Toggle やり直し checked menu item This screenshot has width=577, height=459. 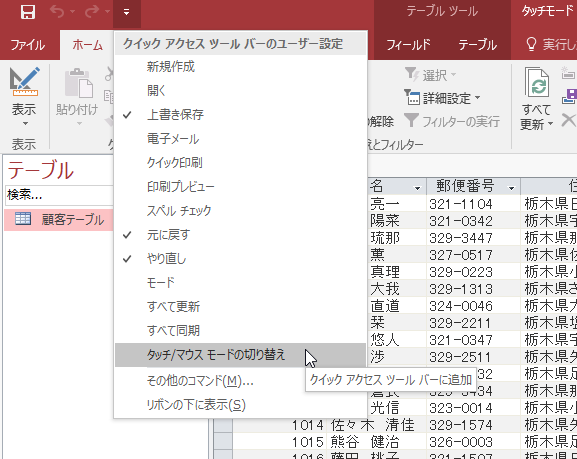tap(241, 259)
